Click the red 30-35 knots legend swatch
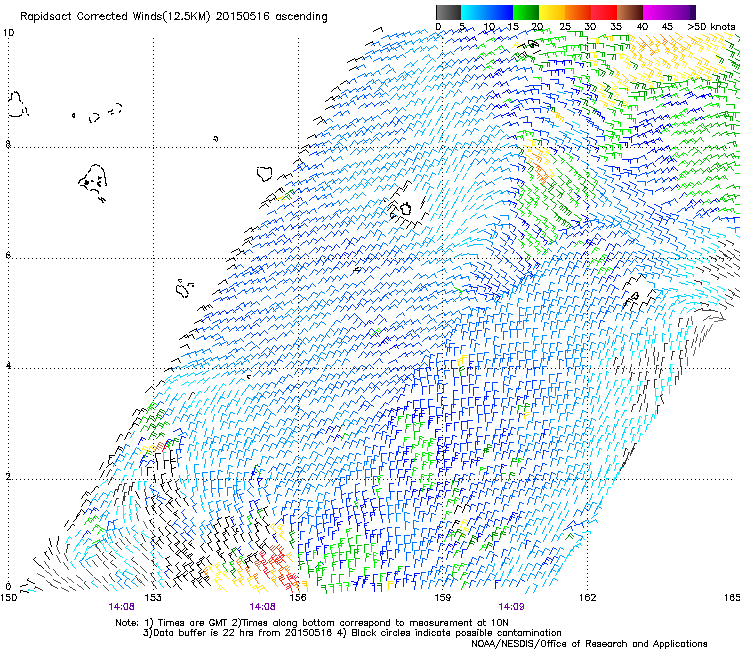This screenshot has height=650, width=740. point(604,12)
